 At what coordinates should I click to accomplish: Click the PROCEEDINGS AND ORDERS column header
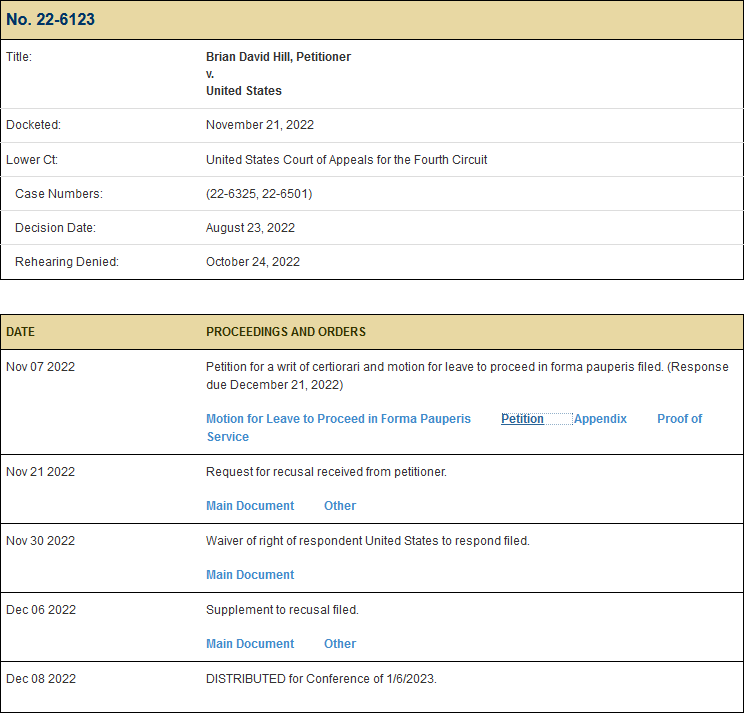coord(286,332)
